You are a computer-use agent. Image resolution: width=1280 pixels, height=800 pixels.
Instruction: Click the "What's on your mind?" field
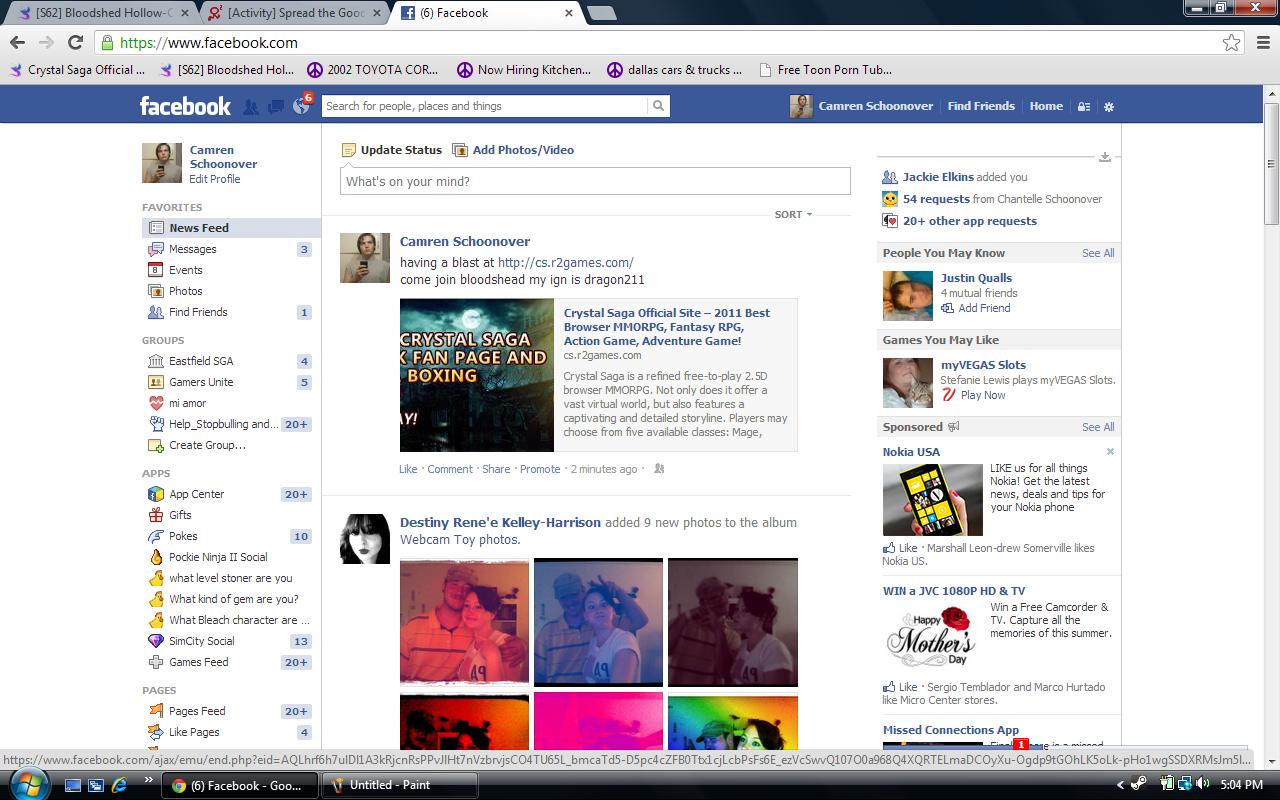click(x=595, y=181)
